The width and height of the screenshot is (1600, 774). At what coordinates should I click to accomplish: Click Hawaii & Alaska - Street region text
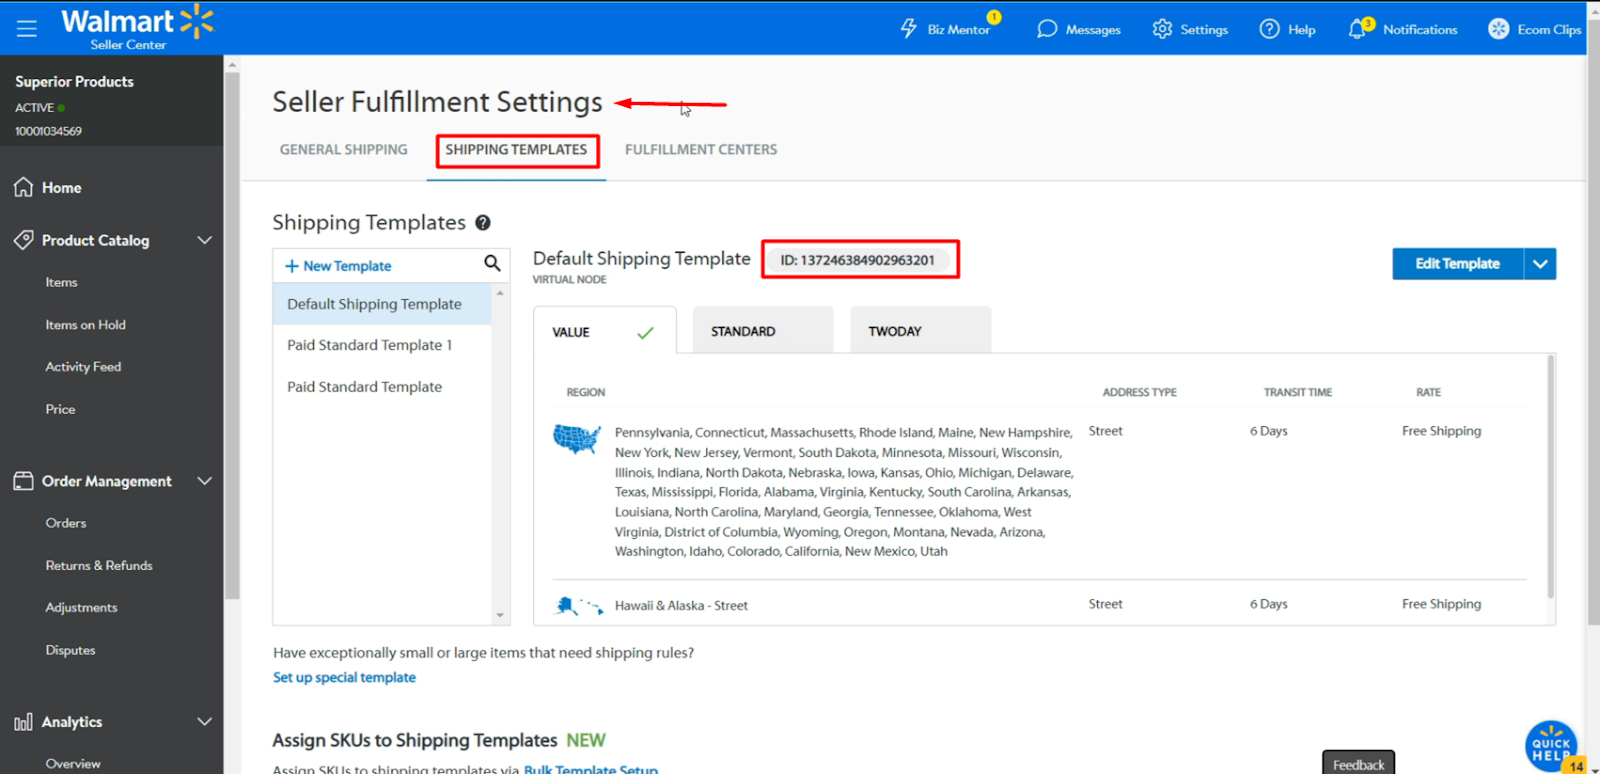pyautogui.click(x=681, y=605)
